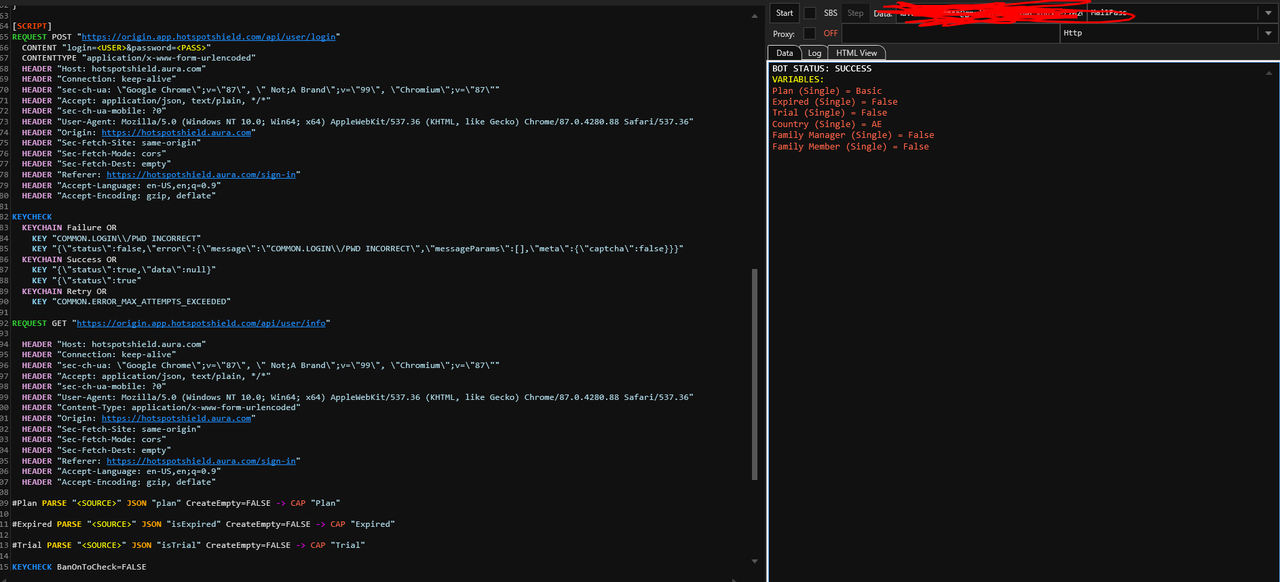Click the COMMON.ERROR_MAX_ATTEMPTS_EXCEEDED key line
Screen dimensions: 1280x582
click(x=131, y=301)
